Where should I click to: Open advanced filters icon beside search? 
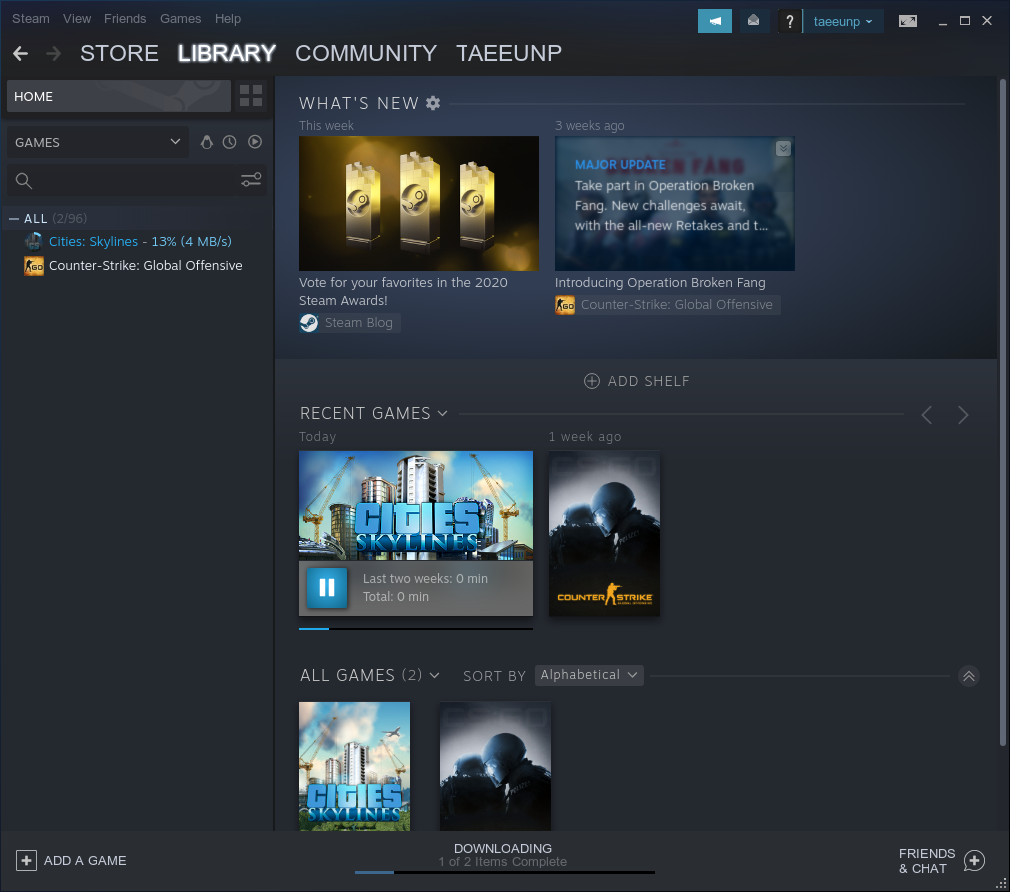coord(251,180)
